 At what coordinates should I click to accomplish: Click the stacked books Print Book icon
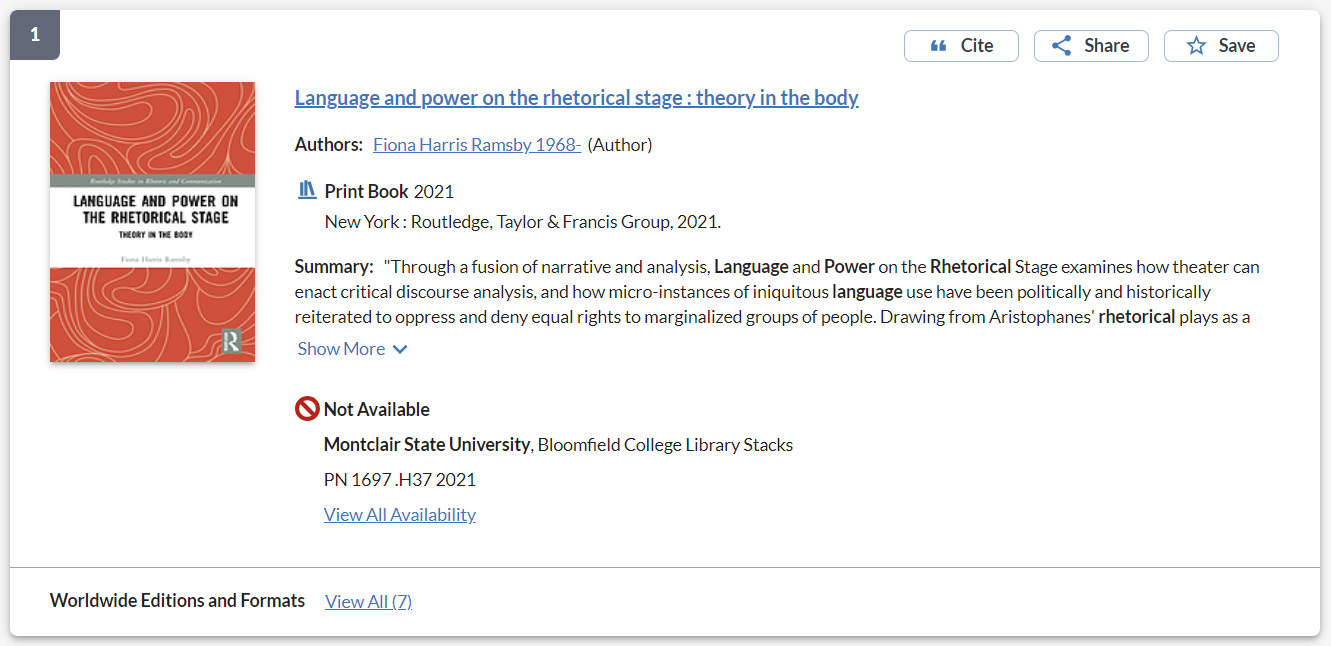pyautogui.click(x=307, y=190)
